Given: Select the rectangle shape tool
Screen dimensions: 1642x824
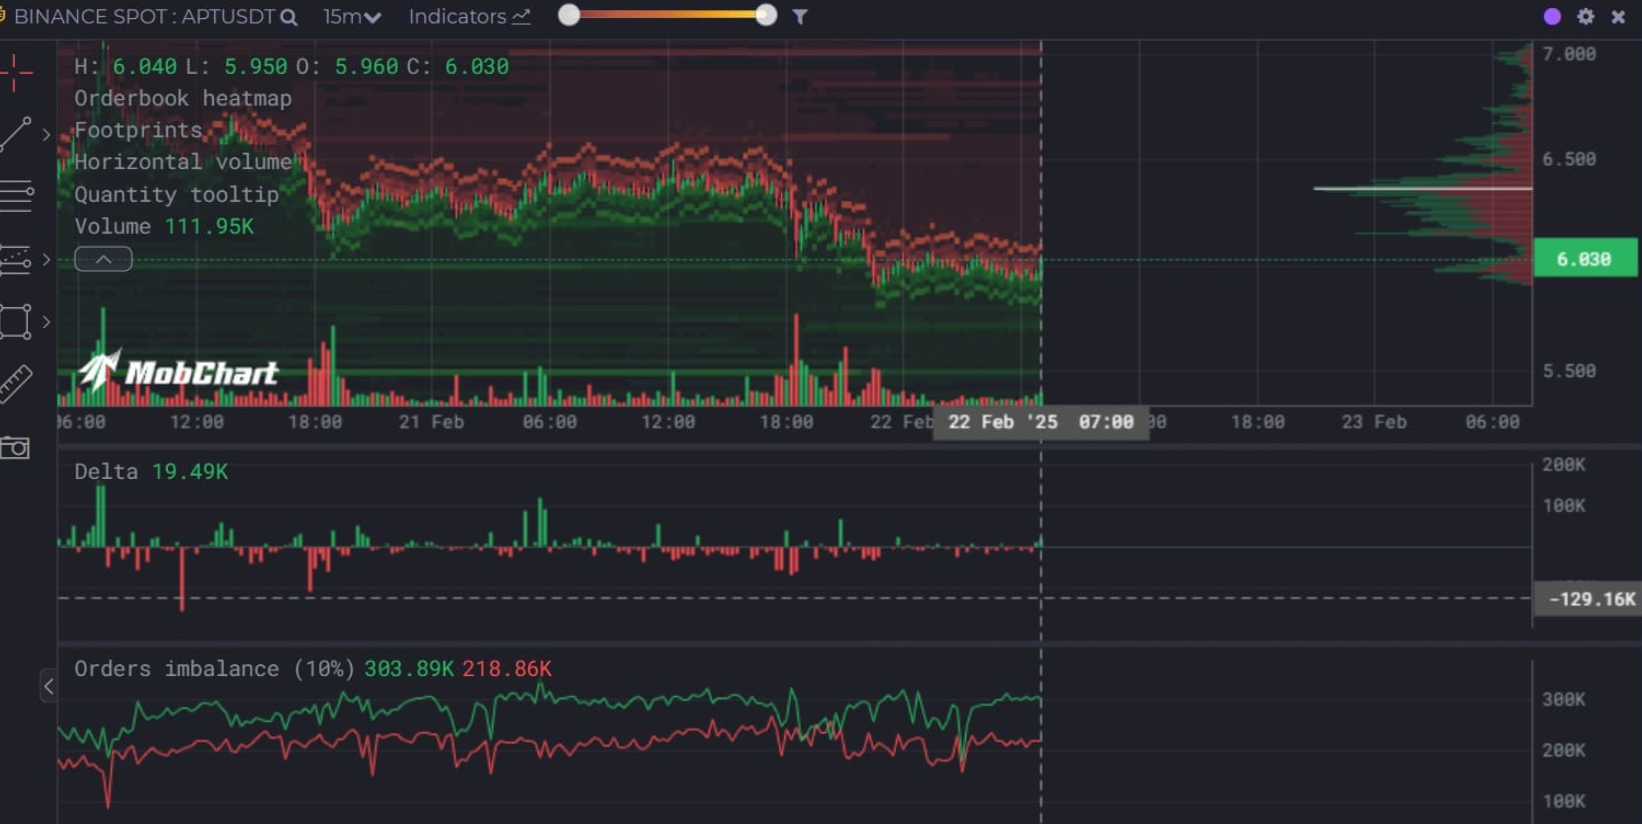Looking at the screenshot, I should coord(16,322).
